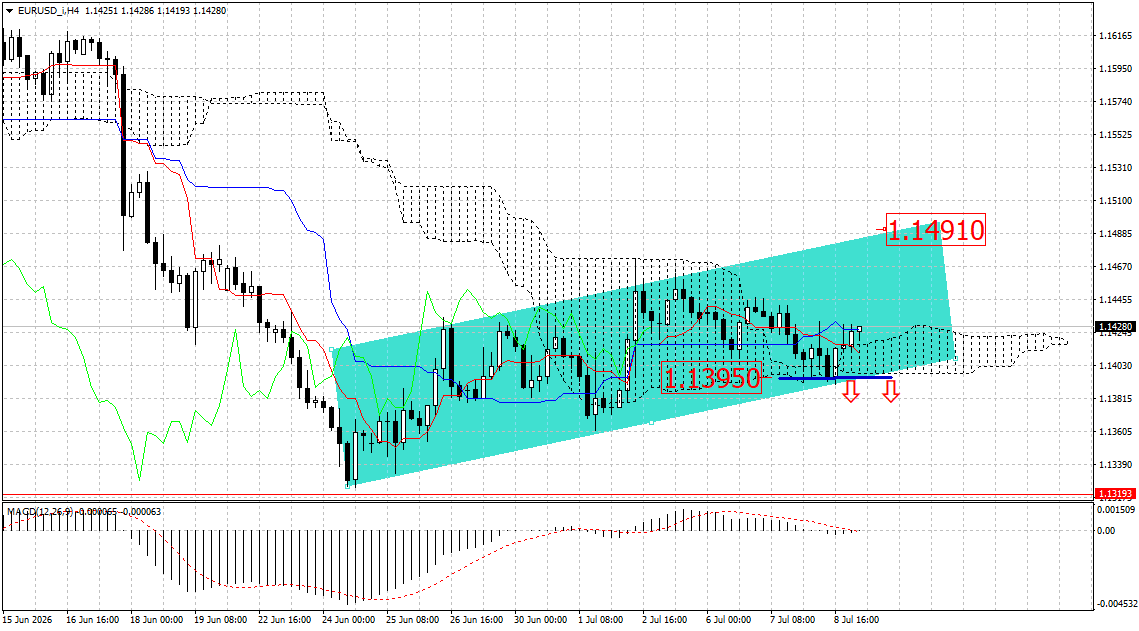Select the blue horizontal support line

point(835,378)
